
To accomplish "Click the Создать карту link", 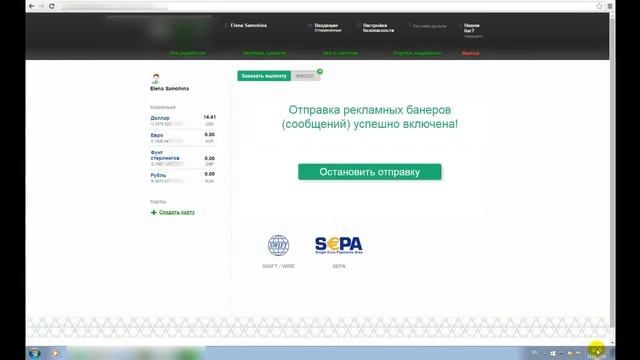I will click(177, 212).
